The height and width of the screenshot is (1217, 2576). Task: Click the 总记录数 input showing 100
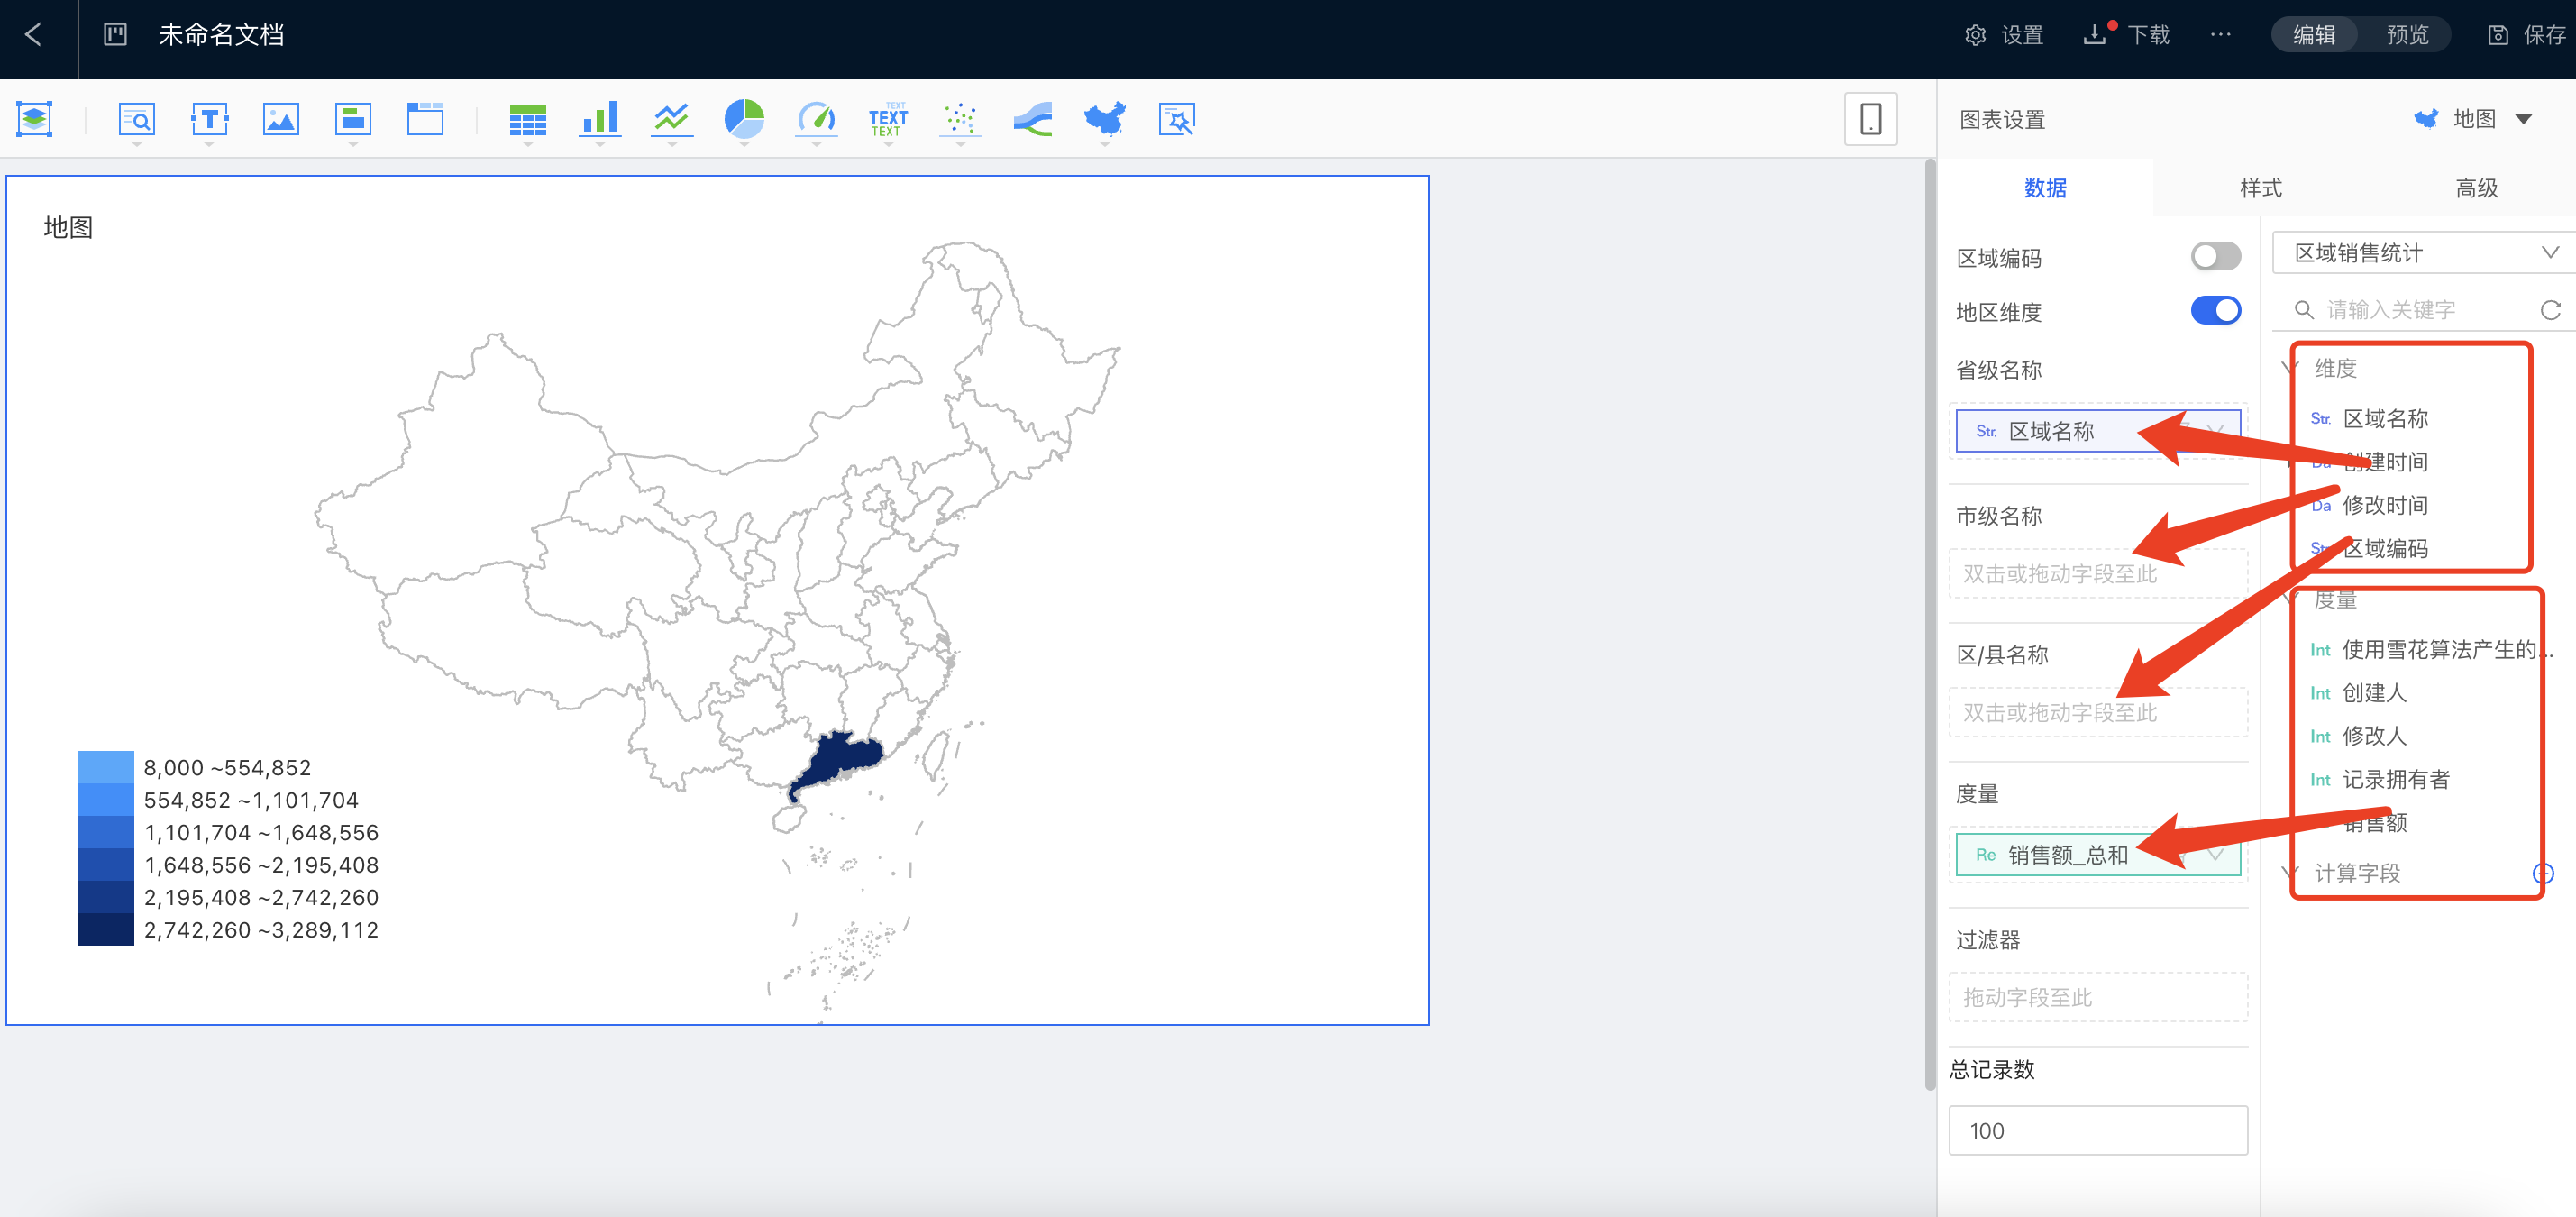coord(2098,1130)
